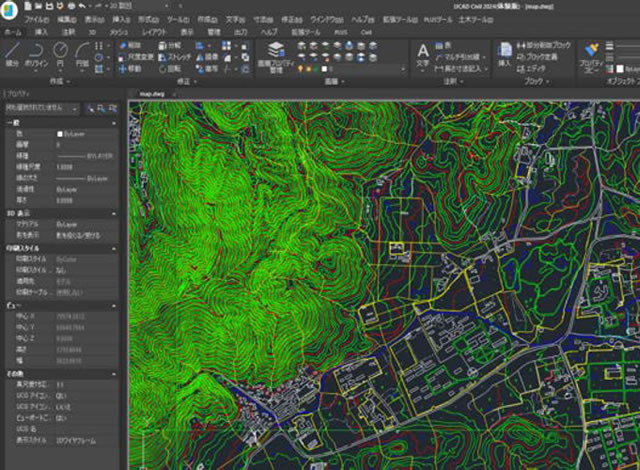Screen dimensions: 640x470
Task: Select the map.dwg document tab
Action: [151, 94]
